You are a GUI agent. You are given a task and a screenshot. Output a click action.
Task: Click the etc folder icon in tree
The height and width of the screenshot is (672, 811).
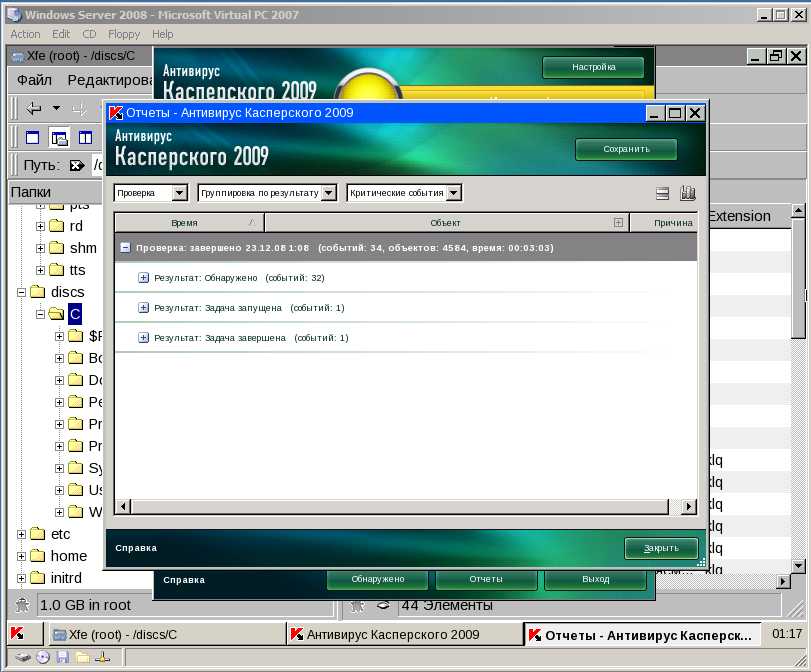tap(37, 534)
